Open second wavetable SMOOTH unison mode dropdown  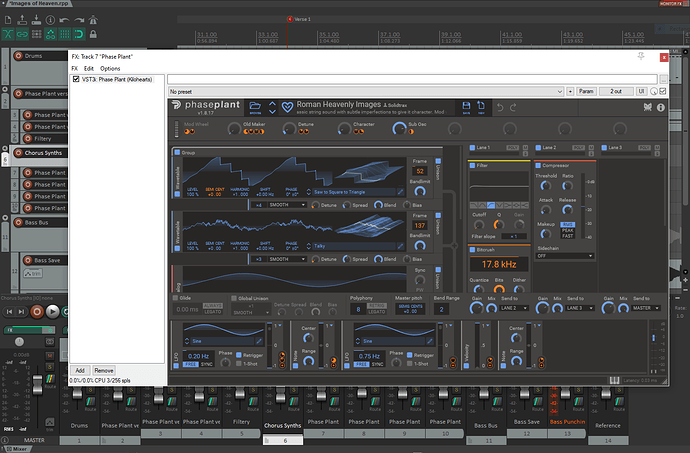coord(286,259)
